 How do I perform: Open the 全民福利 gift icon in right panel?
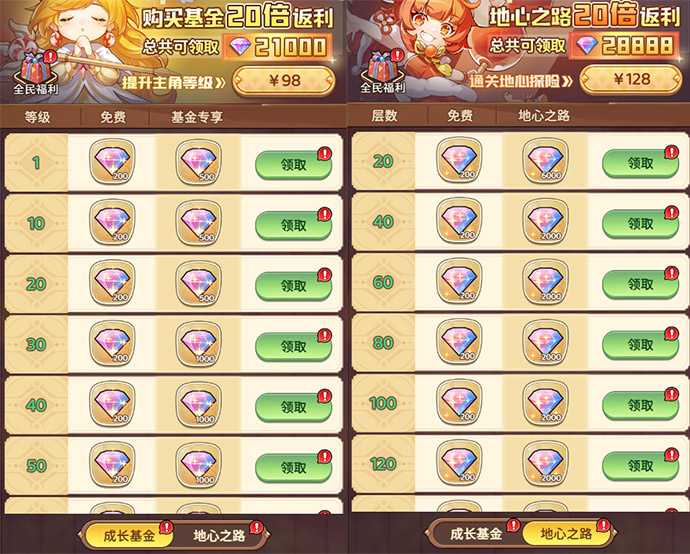click(382, 72)
